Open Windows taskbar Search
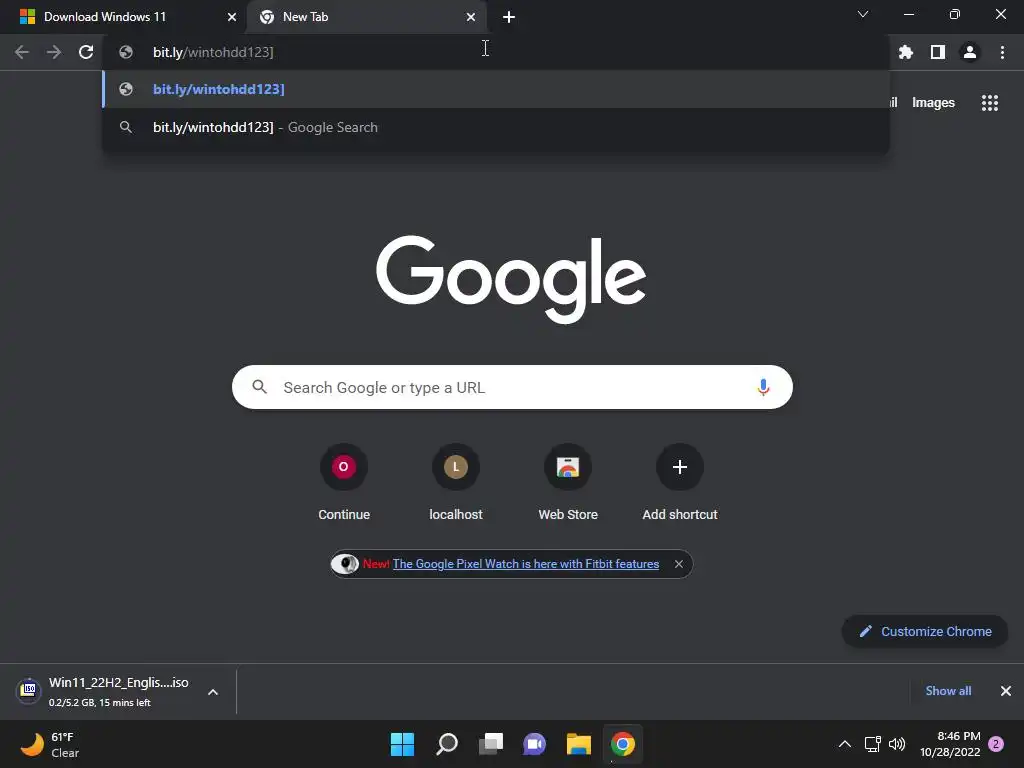This screenshot has width=1024, height=768. (447, 744)
